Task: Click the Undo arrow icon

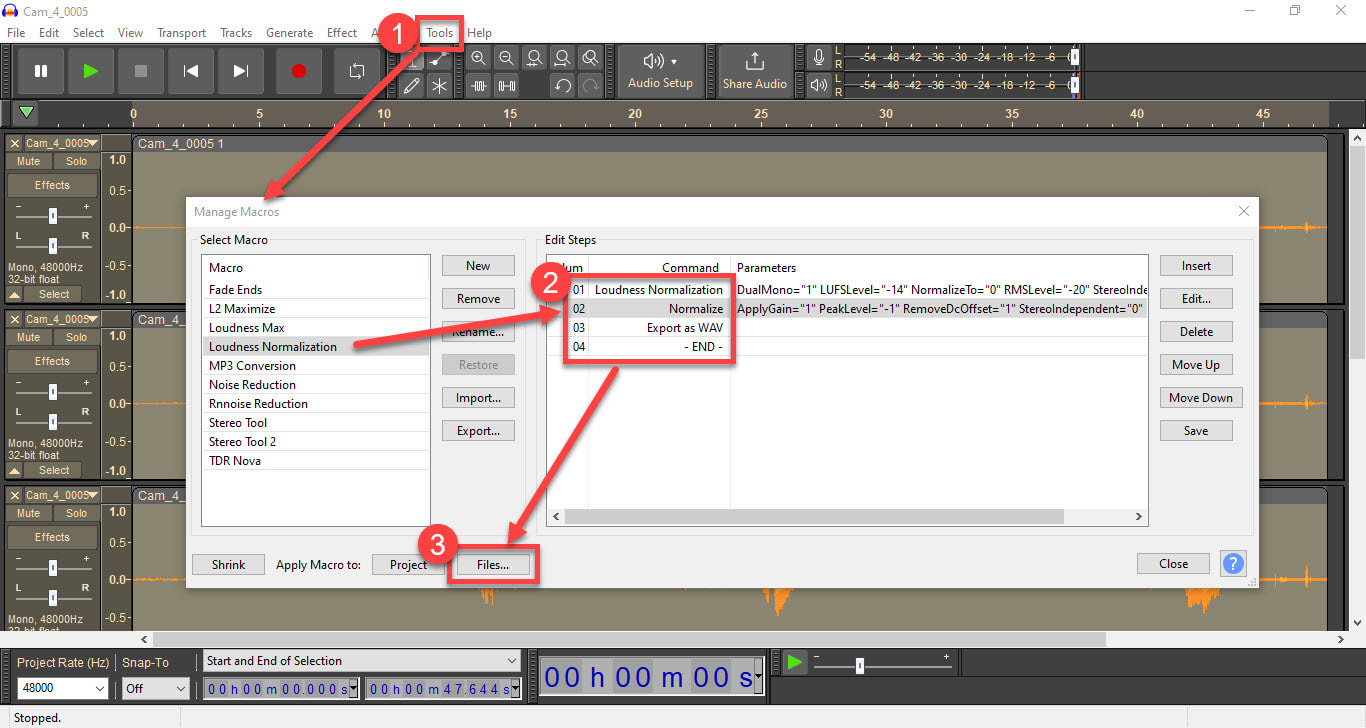Action: (563, 86)
